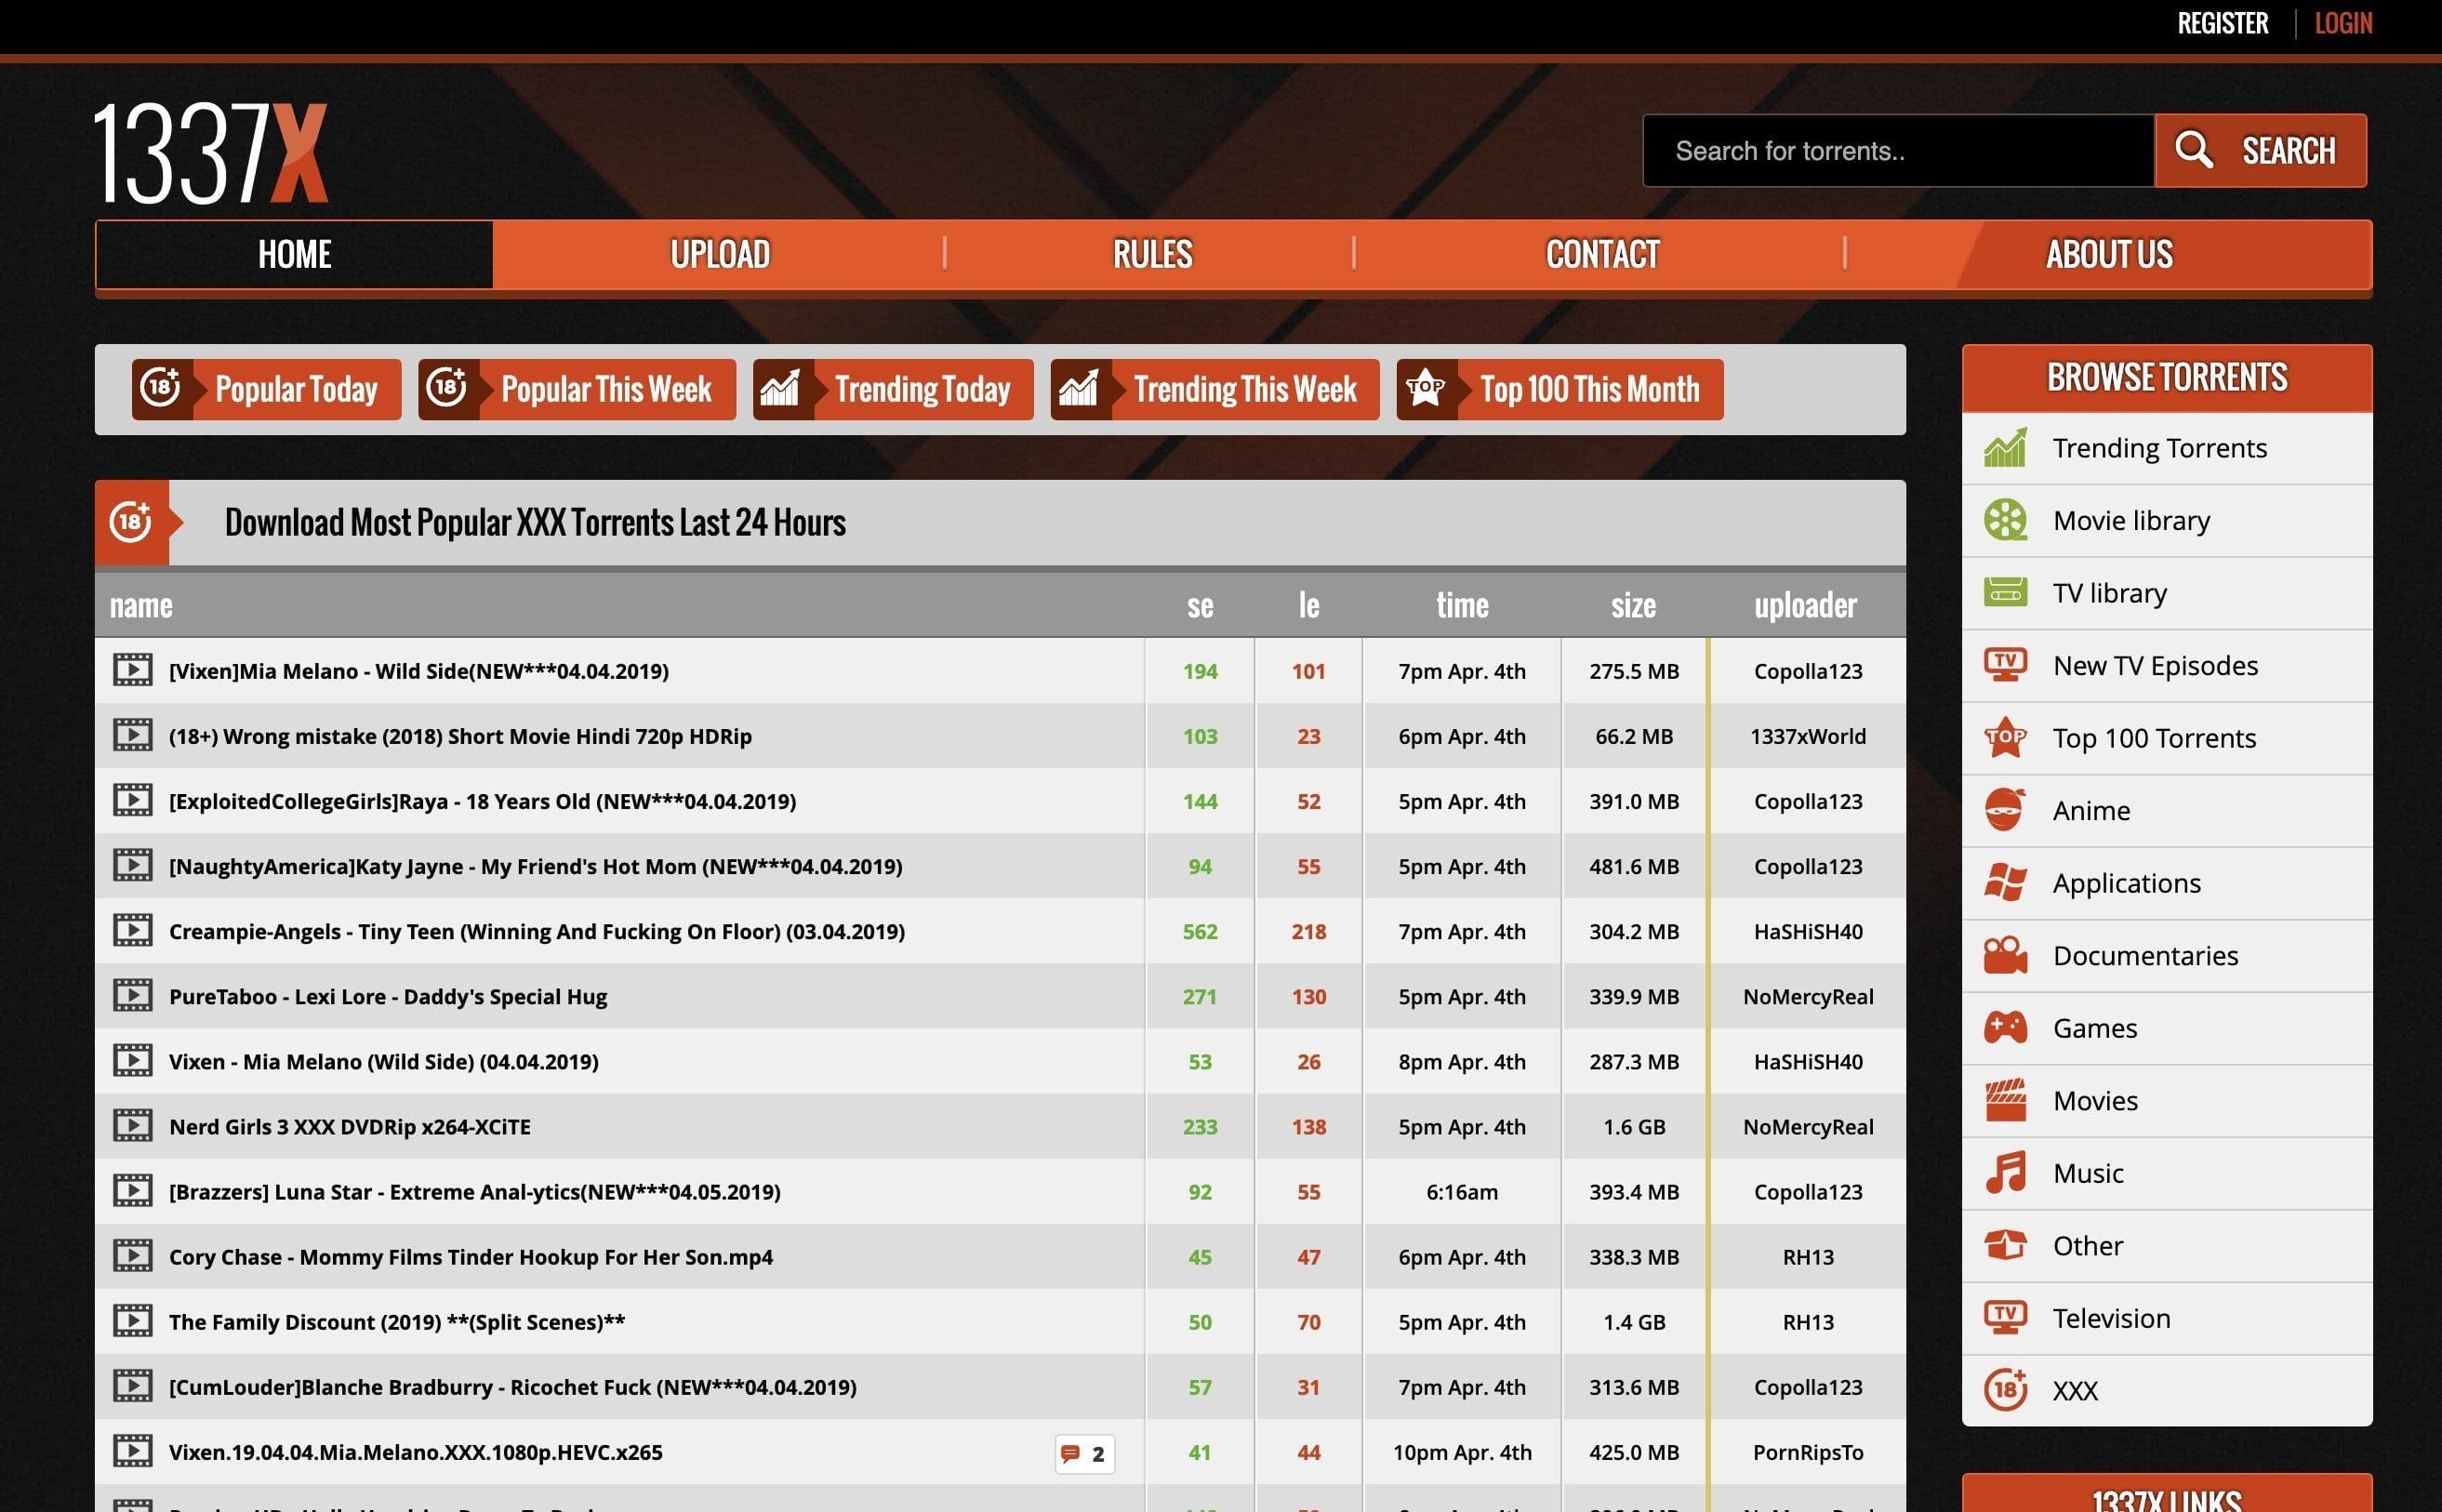
Task: Select the Movies clapperboard icon
Action: [x=2005, y=1100]
